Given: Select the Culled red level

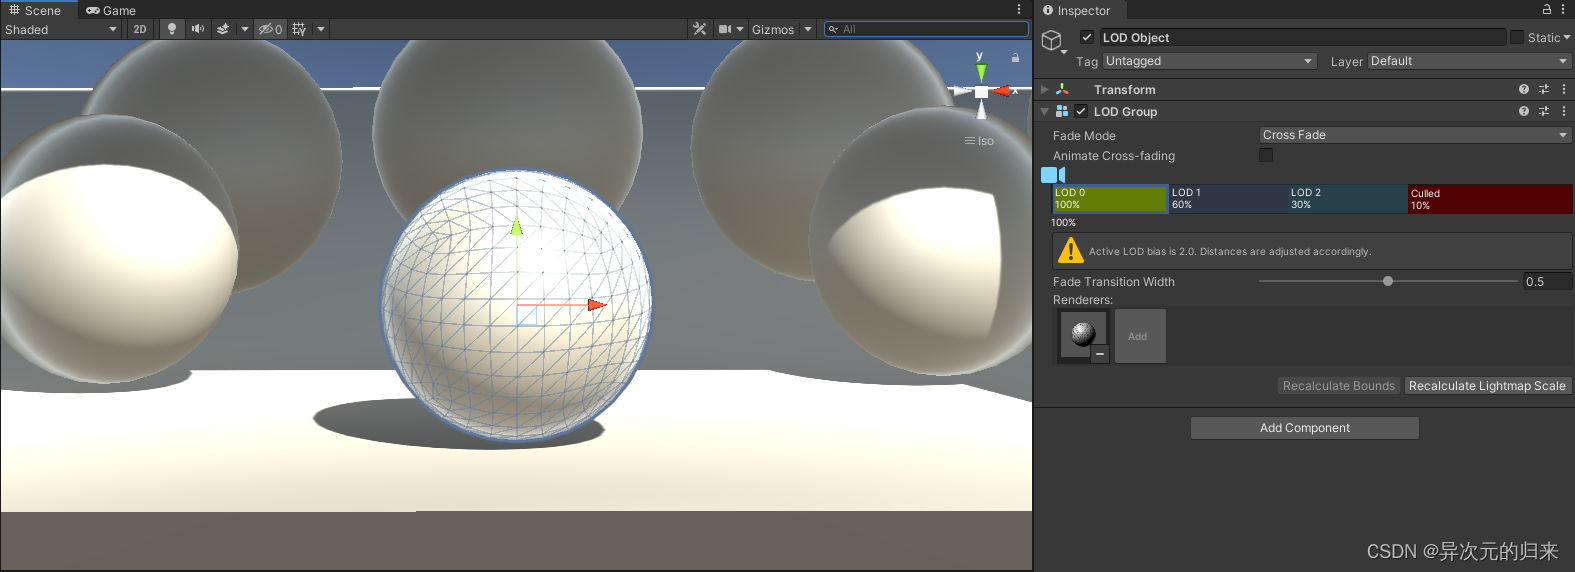Looking at the screenshot, I should 1490,198.
